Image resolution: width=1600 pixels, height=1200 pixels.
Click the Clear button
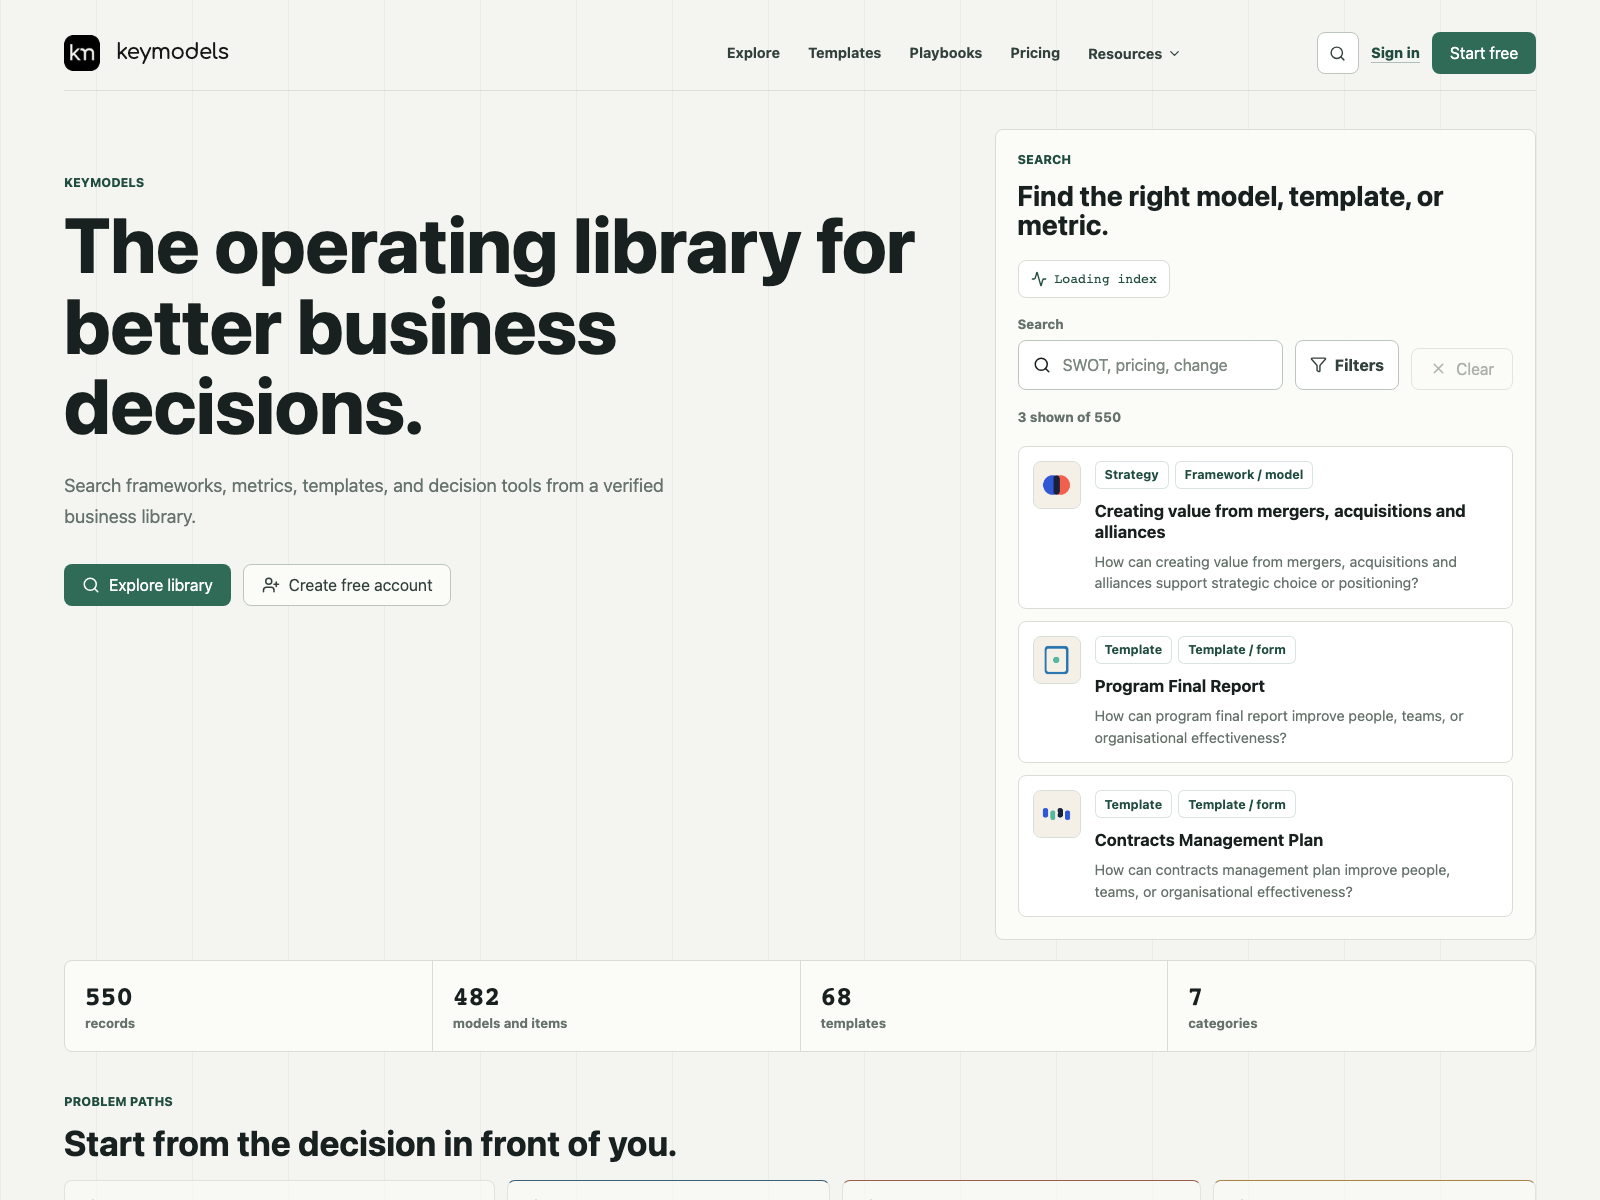pos(1461,369)
